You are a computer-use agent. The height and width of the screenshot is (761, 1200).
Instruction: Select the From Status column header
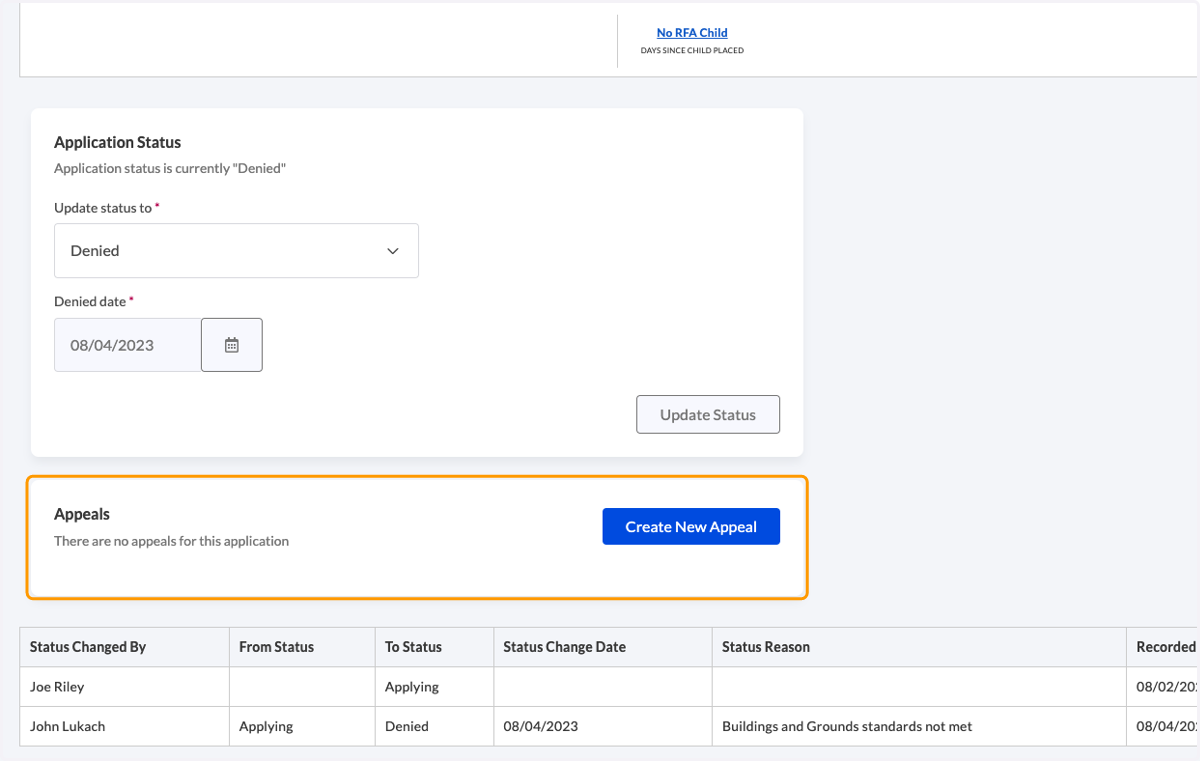[x=301, y=647]
